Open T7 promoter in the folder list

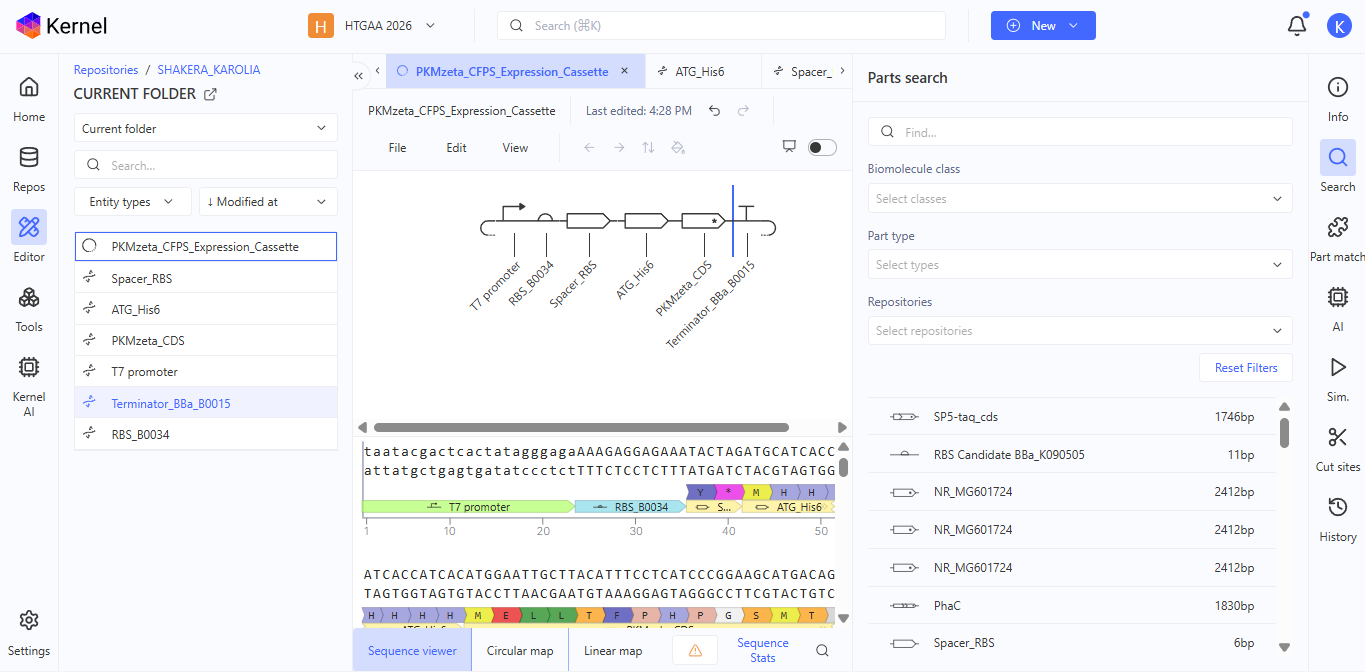coord(206,371)
